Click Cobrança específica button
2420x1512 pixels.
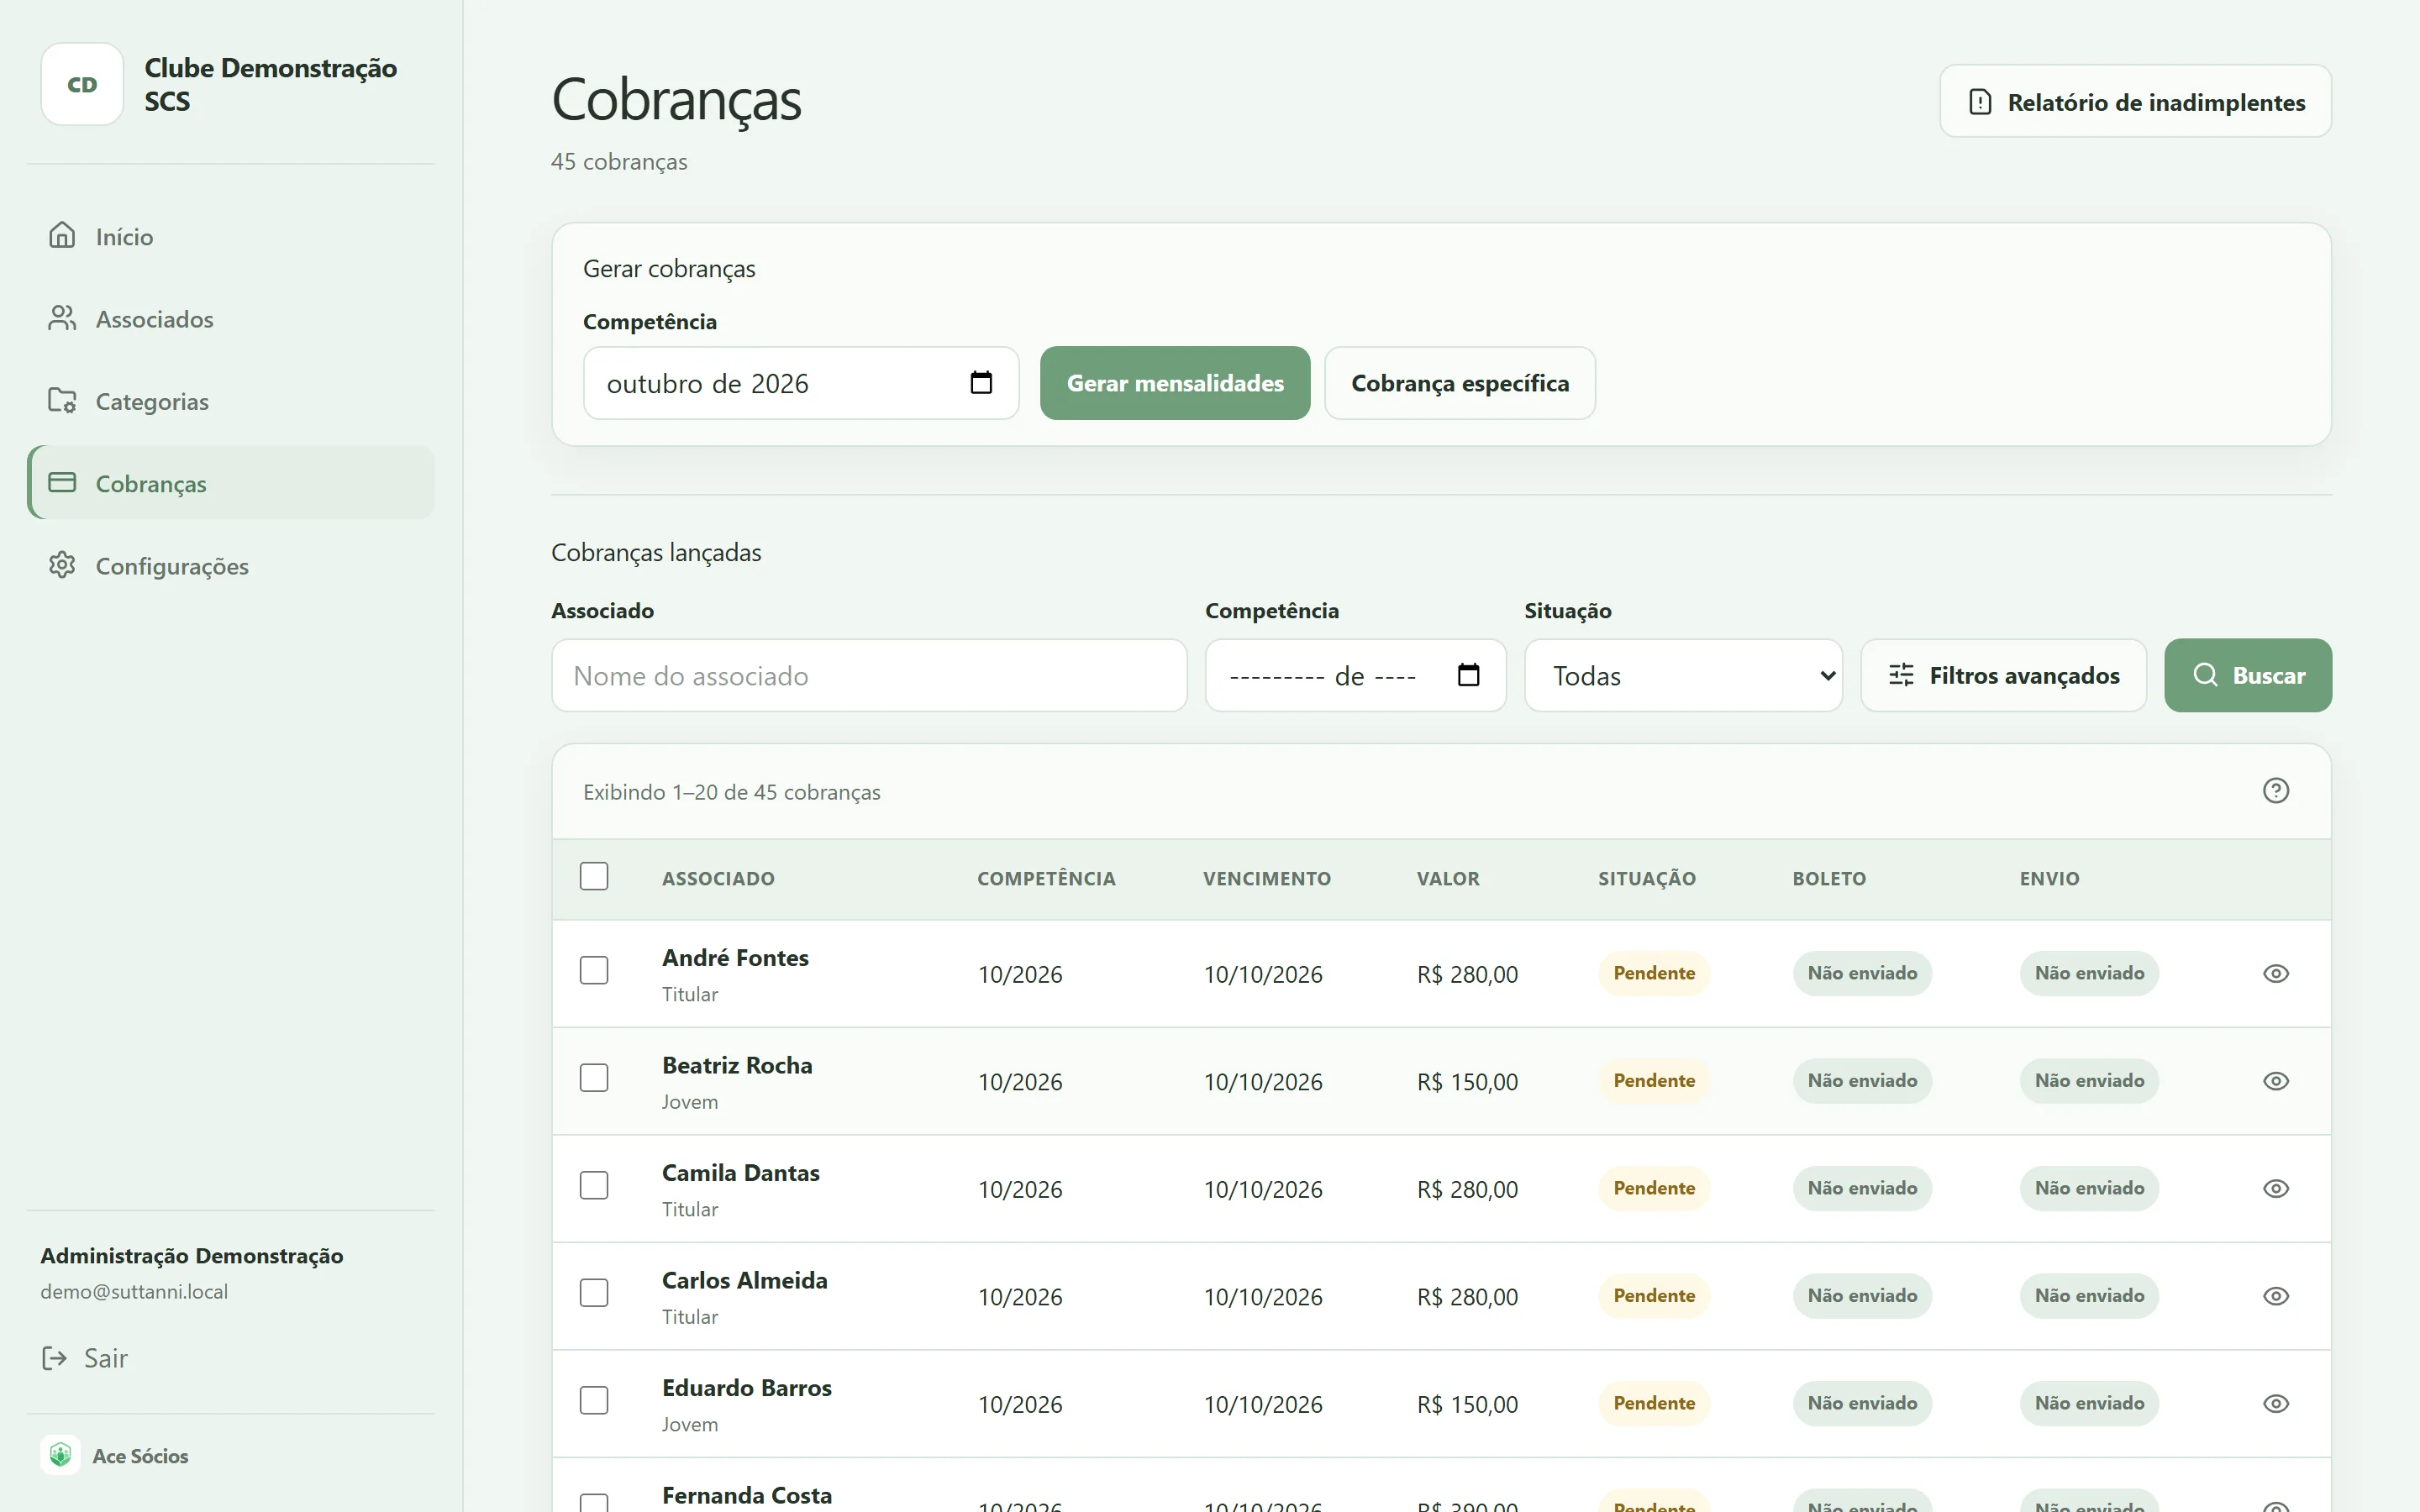tap(1460, 383)
